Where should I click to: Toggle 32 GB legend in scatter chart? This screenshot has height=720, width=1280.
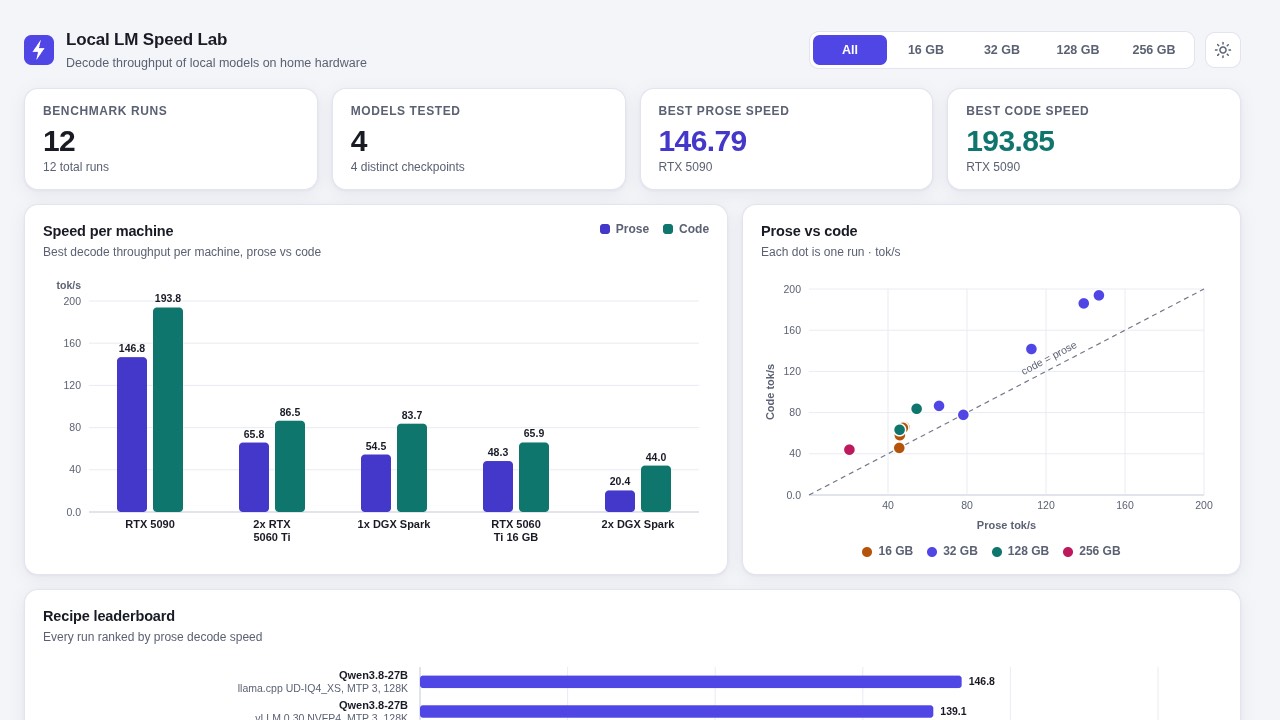pos(952,551)
